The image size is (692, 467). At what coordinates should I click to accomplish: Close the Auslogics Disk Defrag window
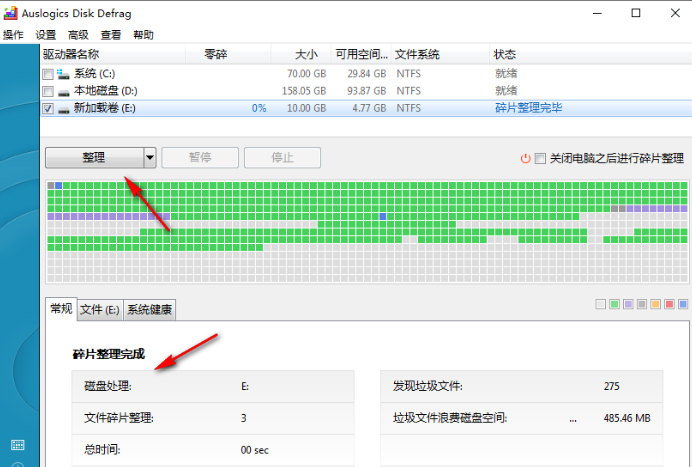(x=675, y=13)
